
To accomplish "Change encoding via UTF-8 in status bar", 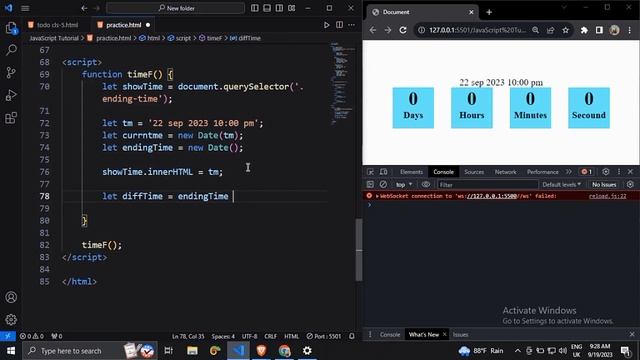I will point(249,336).
